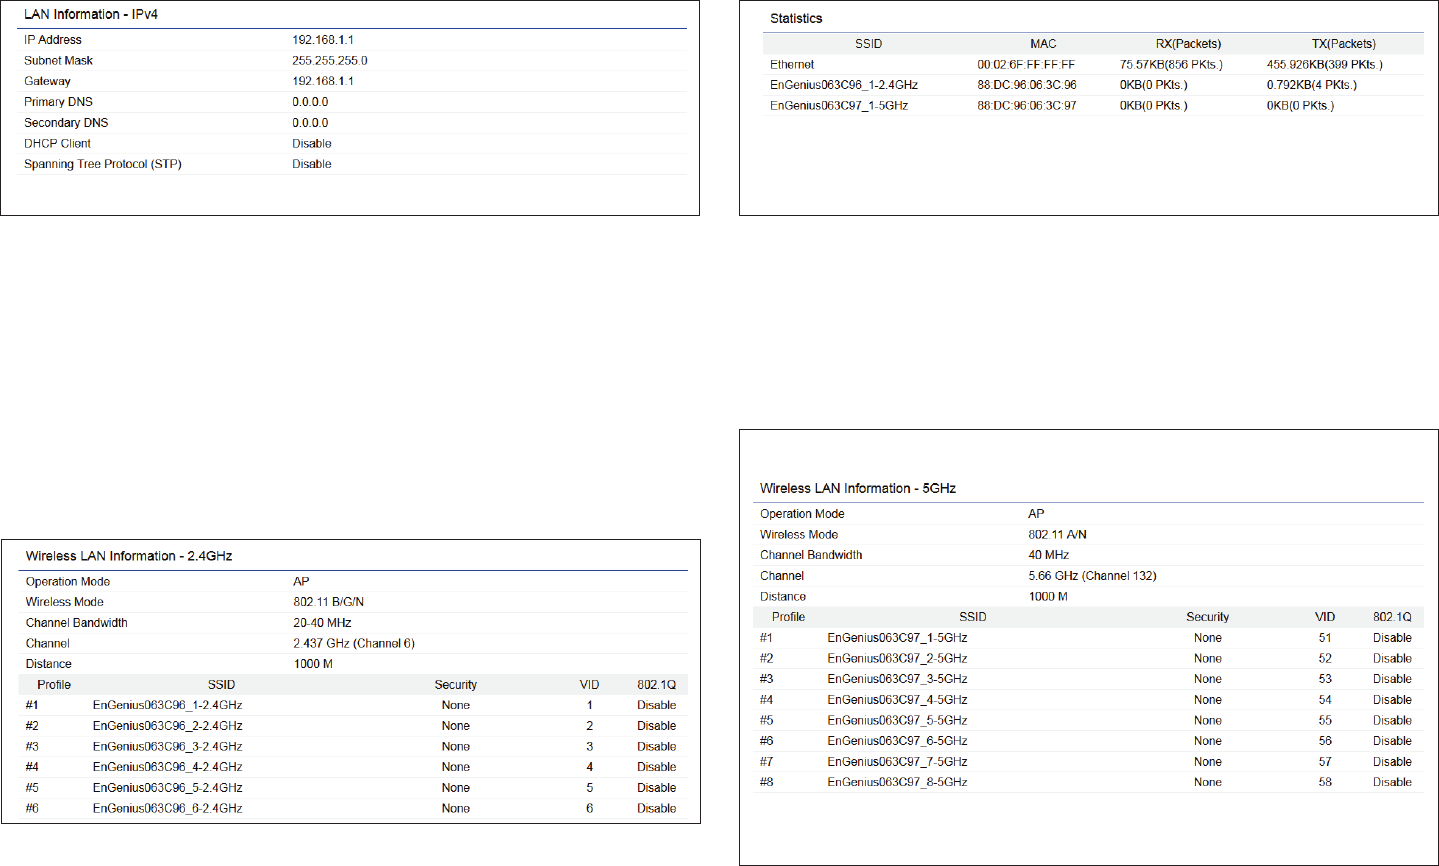
Task: Click the channel bandwidth value 20-40 MHz
Action: (322, 623)
